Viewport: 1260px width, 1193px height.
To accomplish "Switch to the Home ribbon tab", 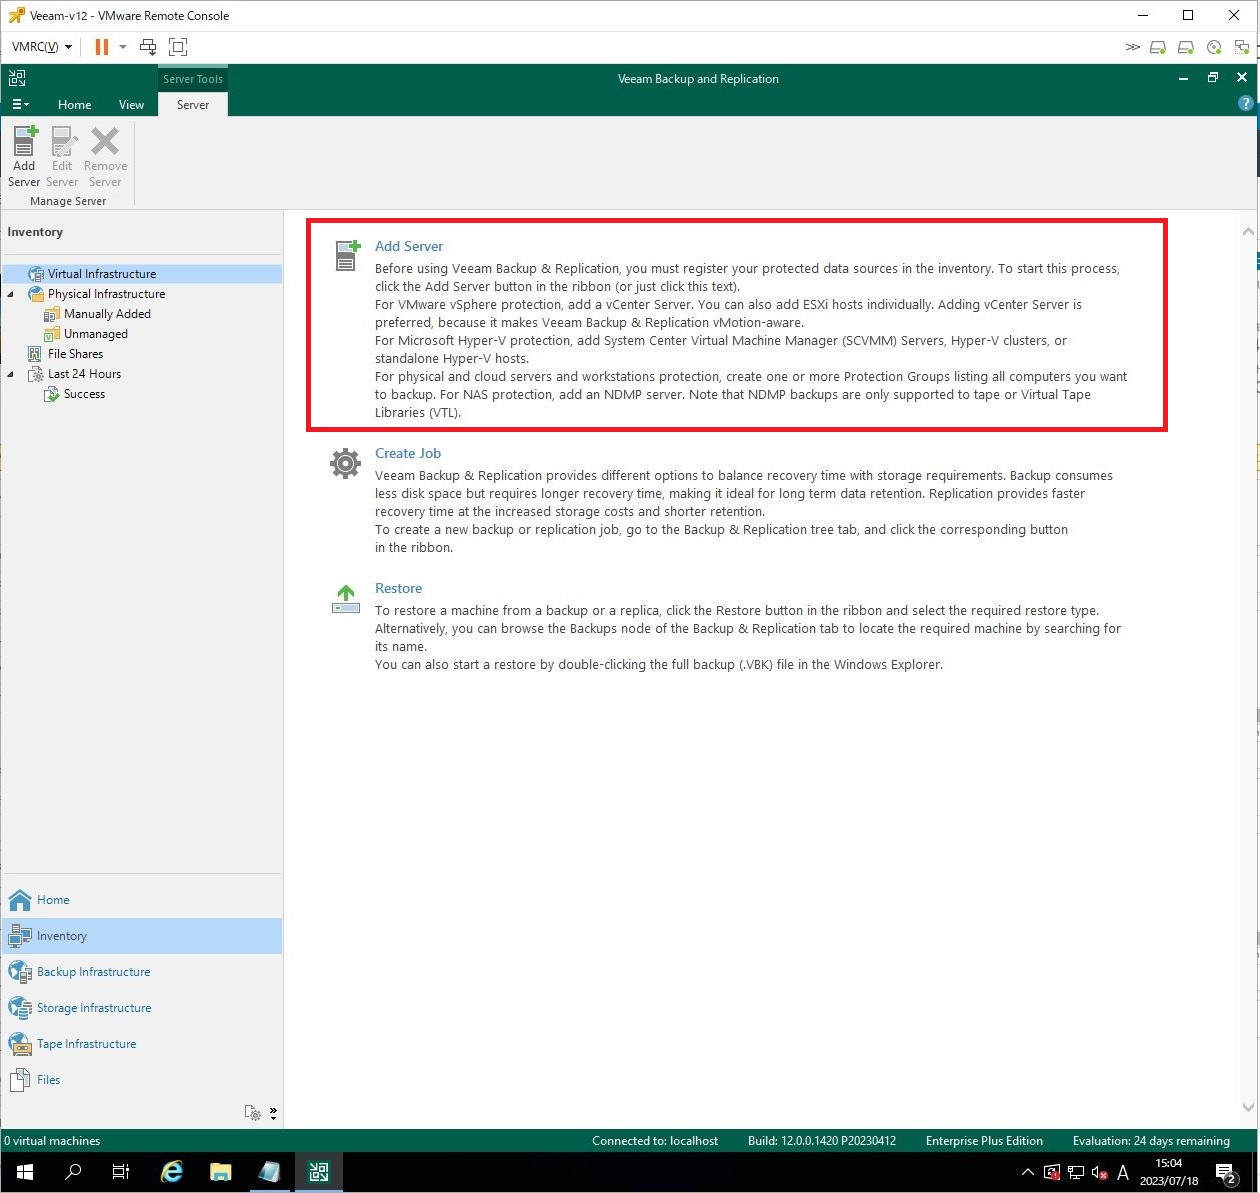I will coord(74,104).
